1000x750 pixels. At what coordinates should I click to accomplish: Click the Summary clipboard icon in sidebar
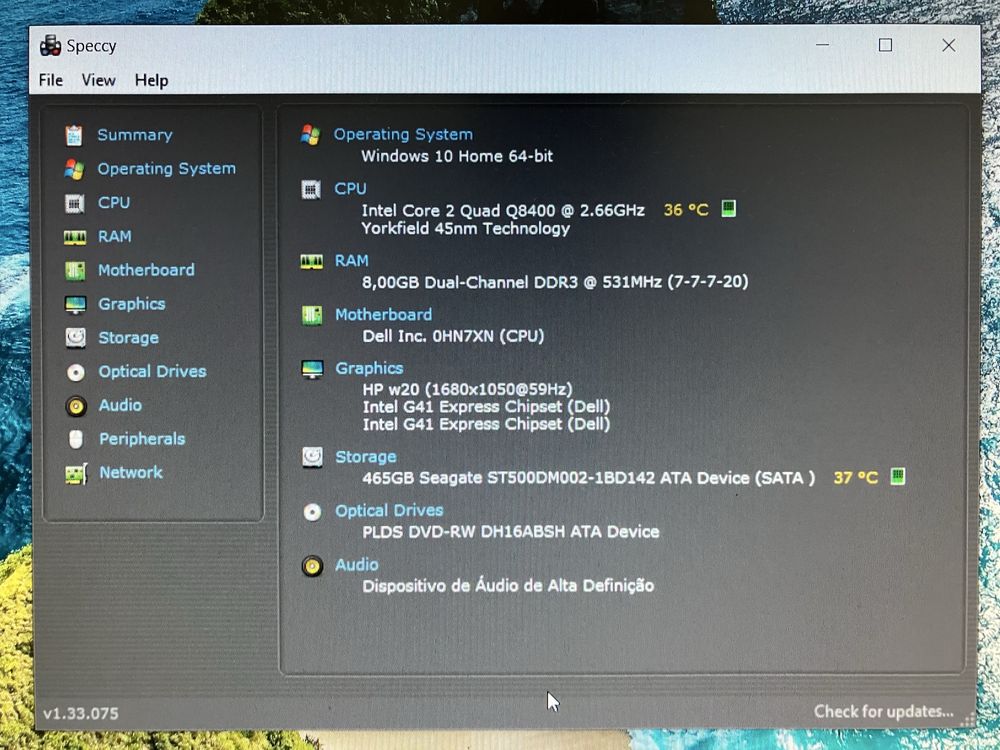(74, 135)
